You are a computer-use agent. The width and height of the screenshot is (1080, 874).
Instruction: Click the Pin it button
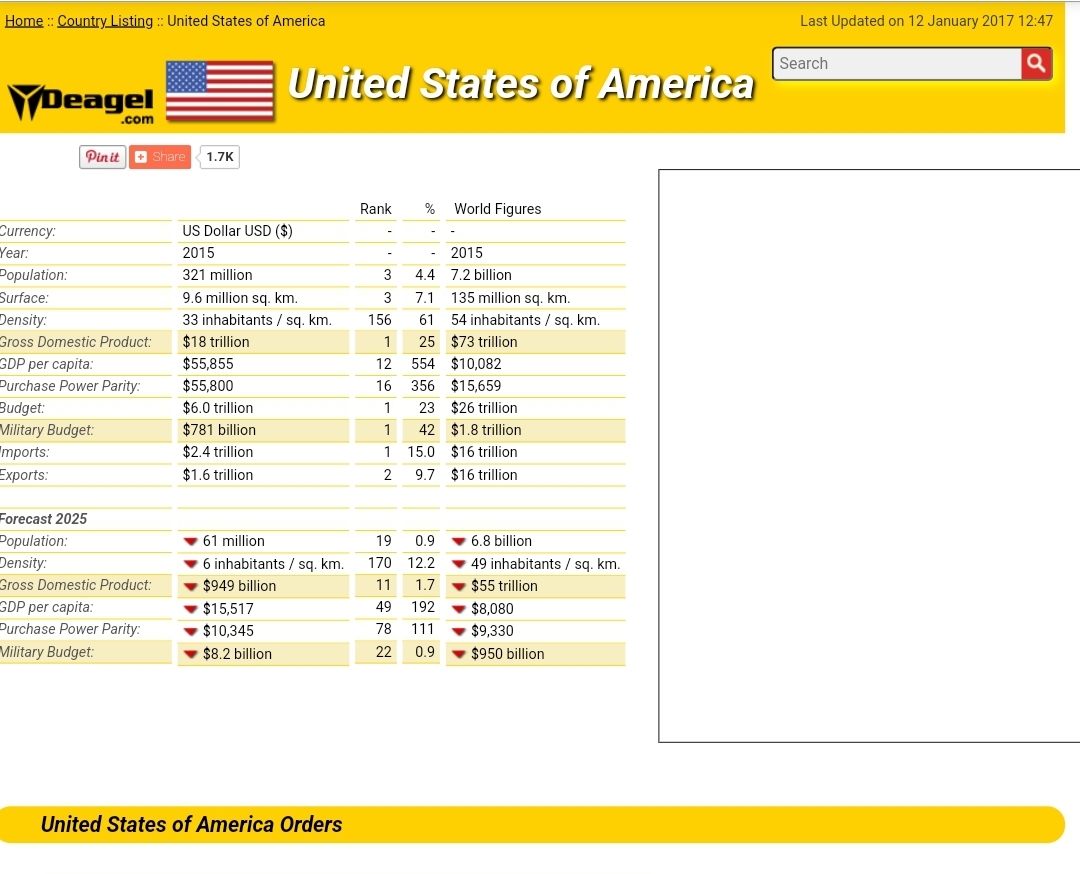click(103, 157)
